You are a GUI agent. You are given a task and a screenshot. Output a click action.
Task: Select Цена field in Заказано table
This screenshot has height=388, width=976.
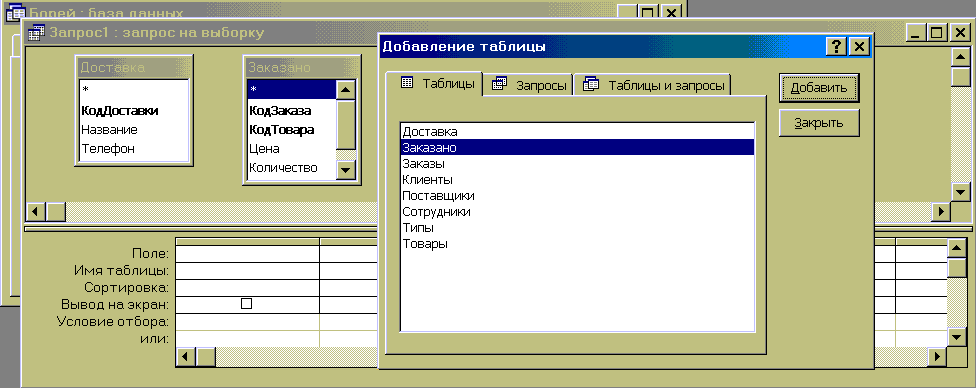pos(291,149)
